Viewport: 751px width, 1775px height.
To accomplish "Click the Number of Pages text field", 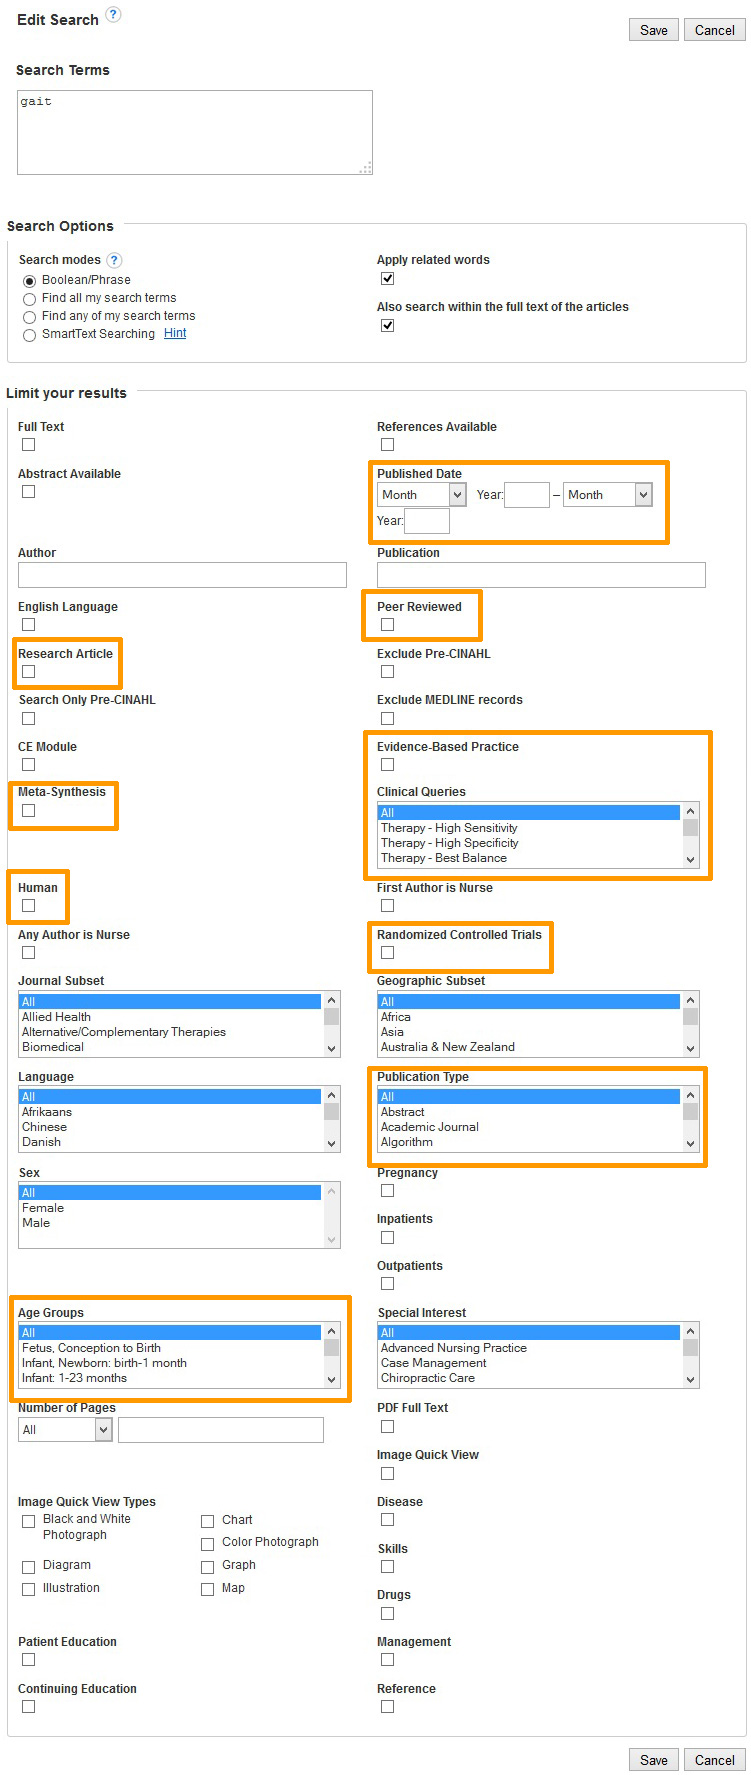I will tap(221, 1430).
